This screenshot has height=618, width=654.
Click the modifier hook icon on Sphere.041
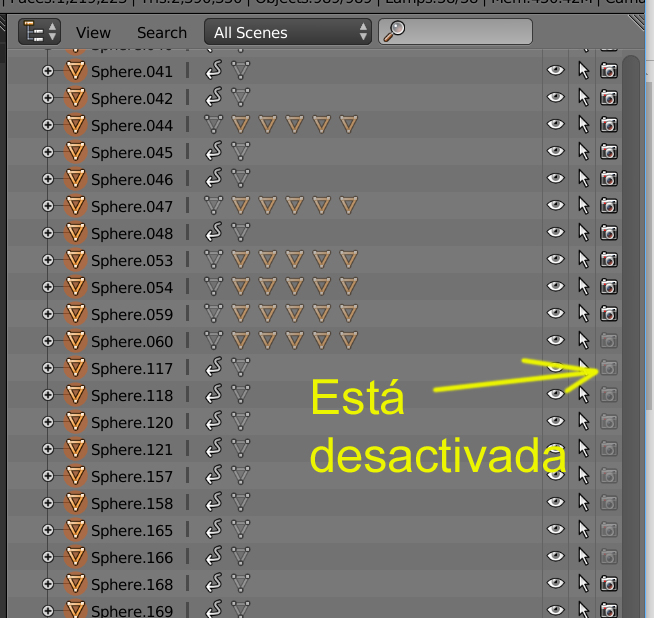tap(214, 70)
